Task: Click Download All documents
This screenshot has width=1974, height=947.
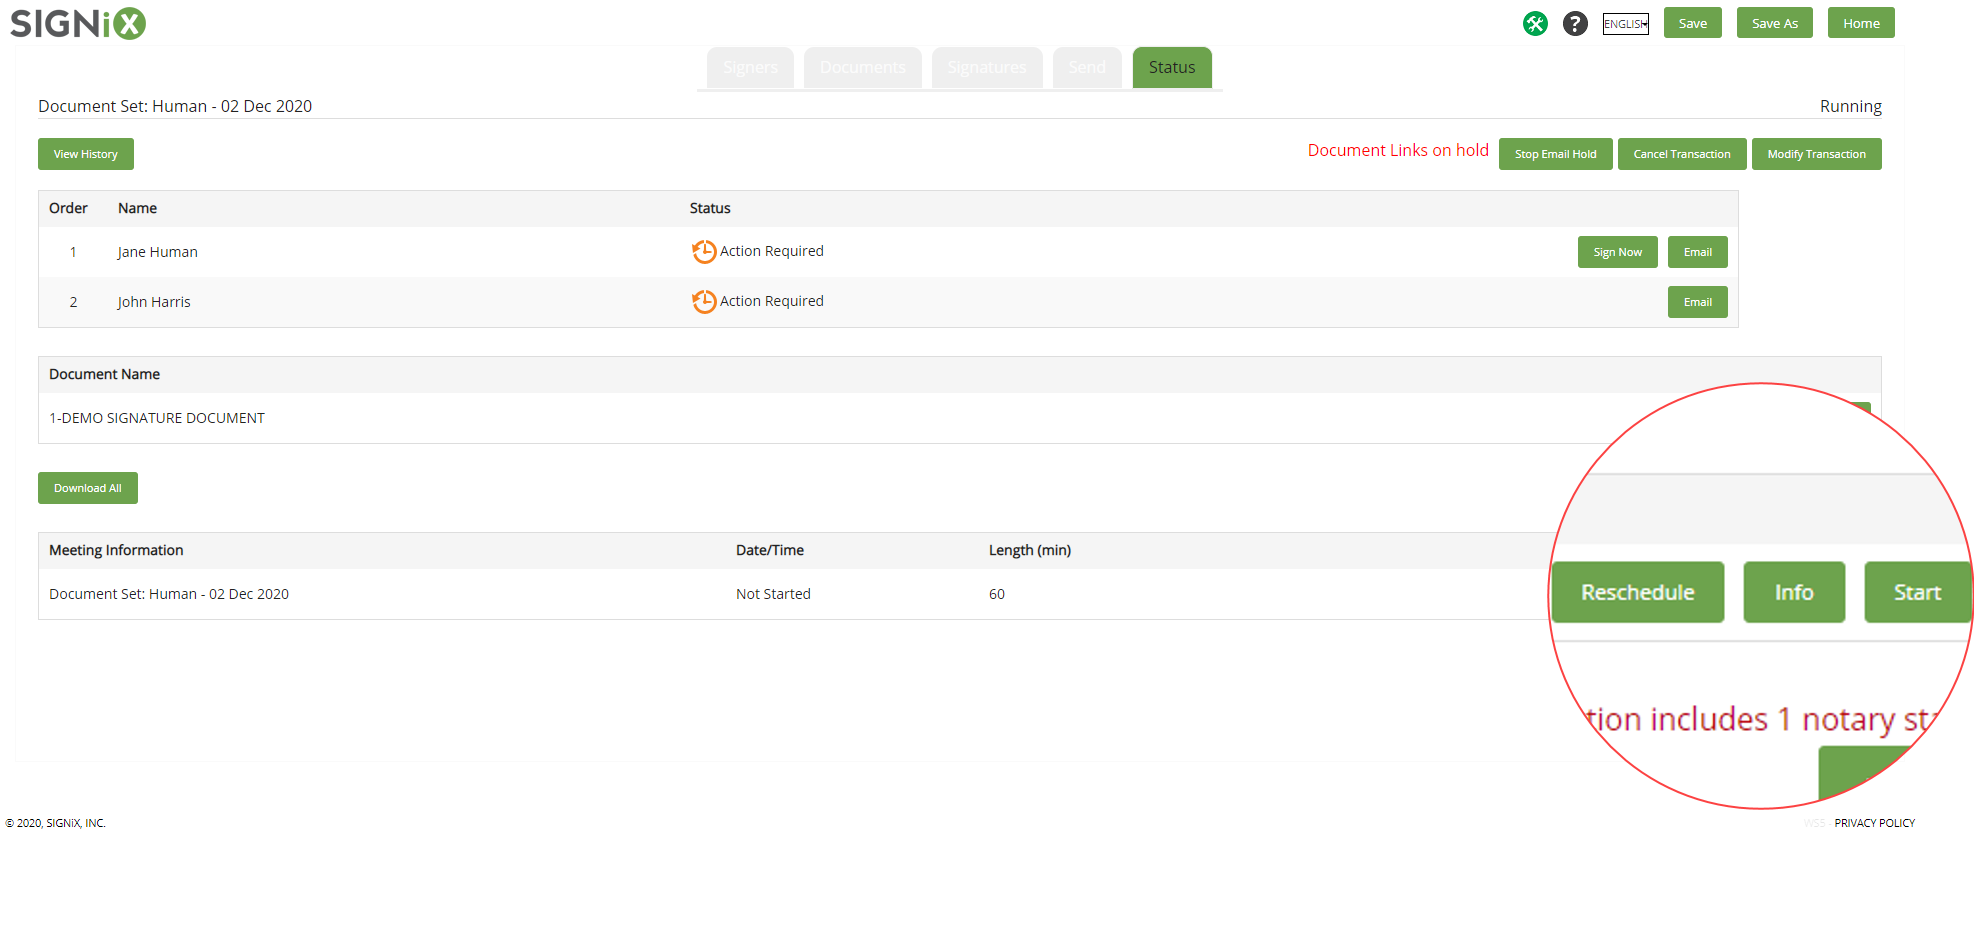Action: point(88,488)
